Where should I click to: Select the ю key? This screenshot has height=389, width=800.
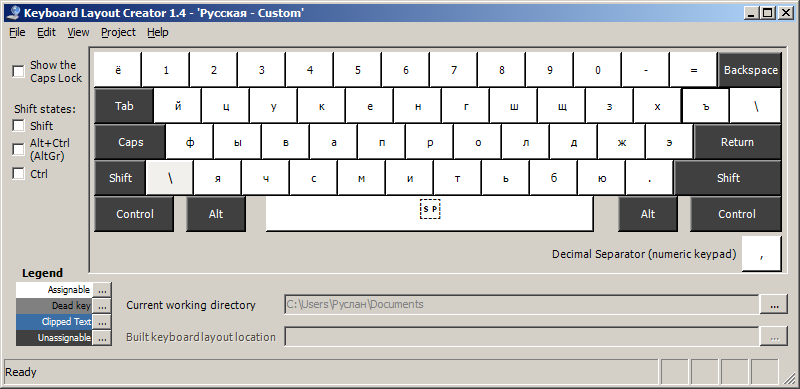(x=601, y=178)
